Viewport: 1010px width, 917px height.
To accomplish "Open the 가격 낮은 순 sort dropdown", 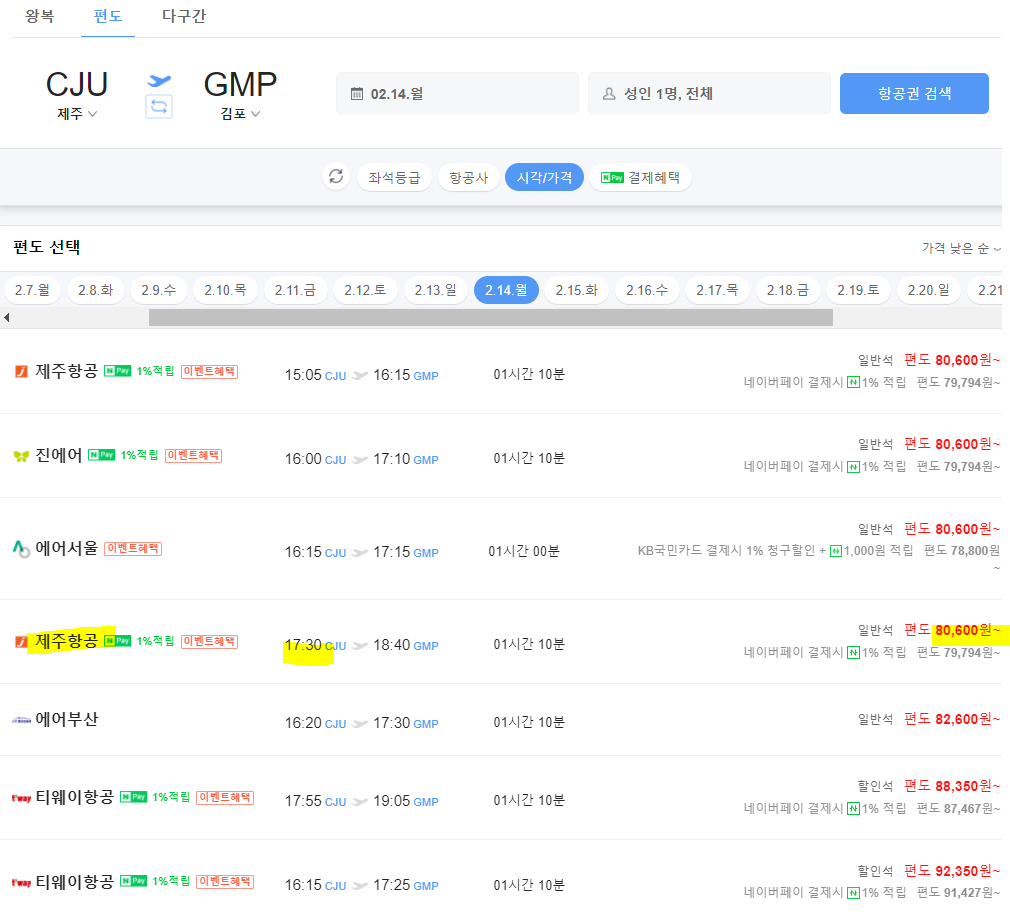I will (x=960, y=249).
